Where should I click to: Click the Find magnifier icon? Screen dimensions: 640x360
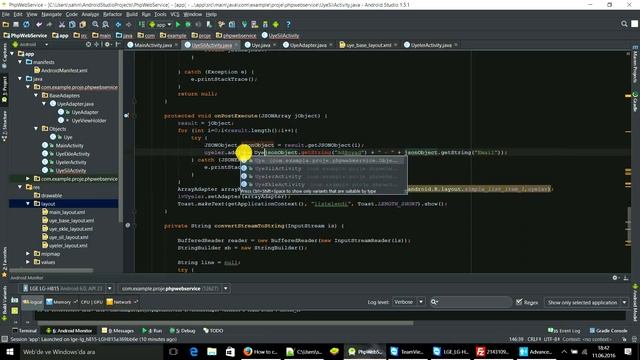[x=95, y=24]
